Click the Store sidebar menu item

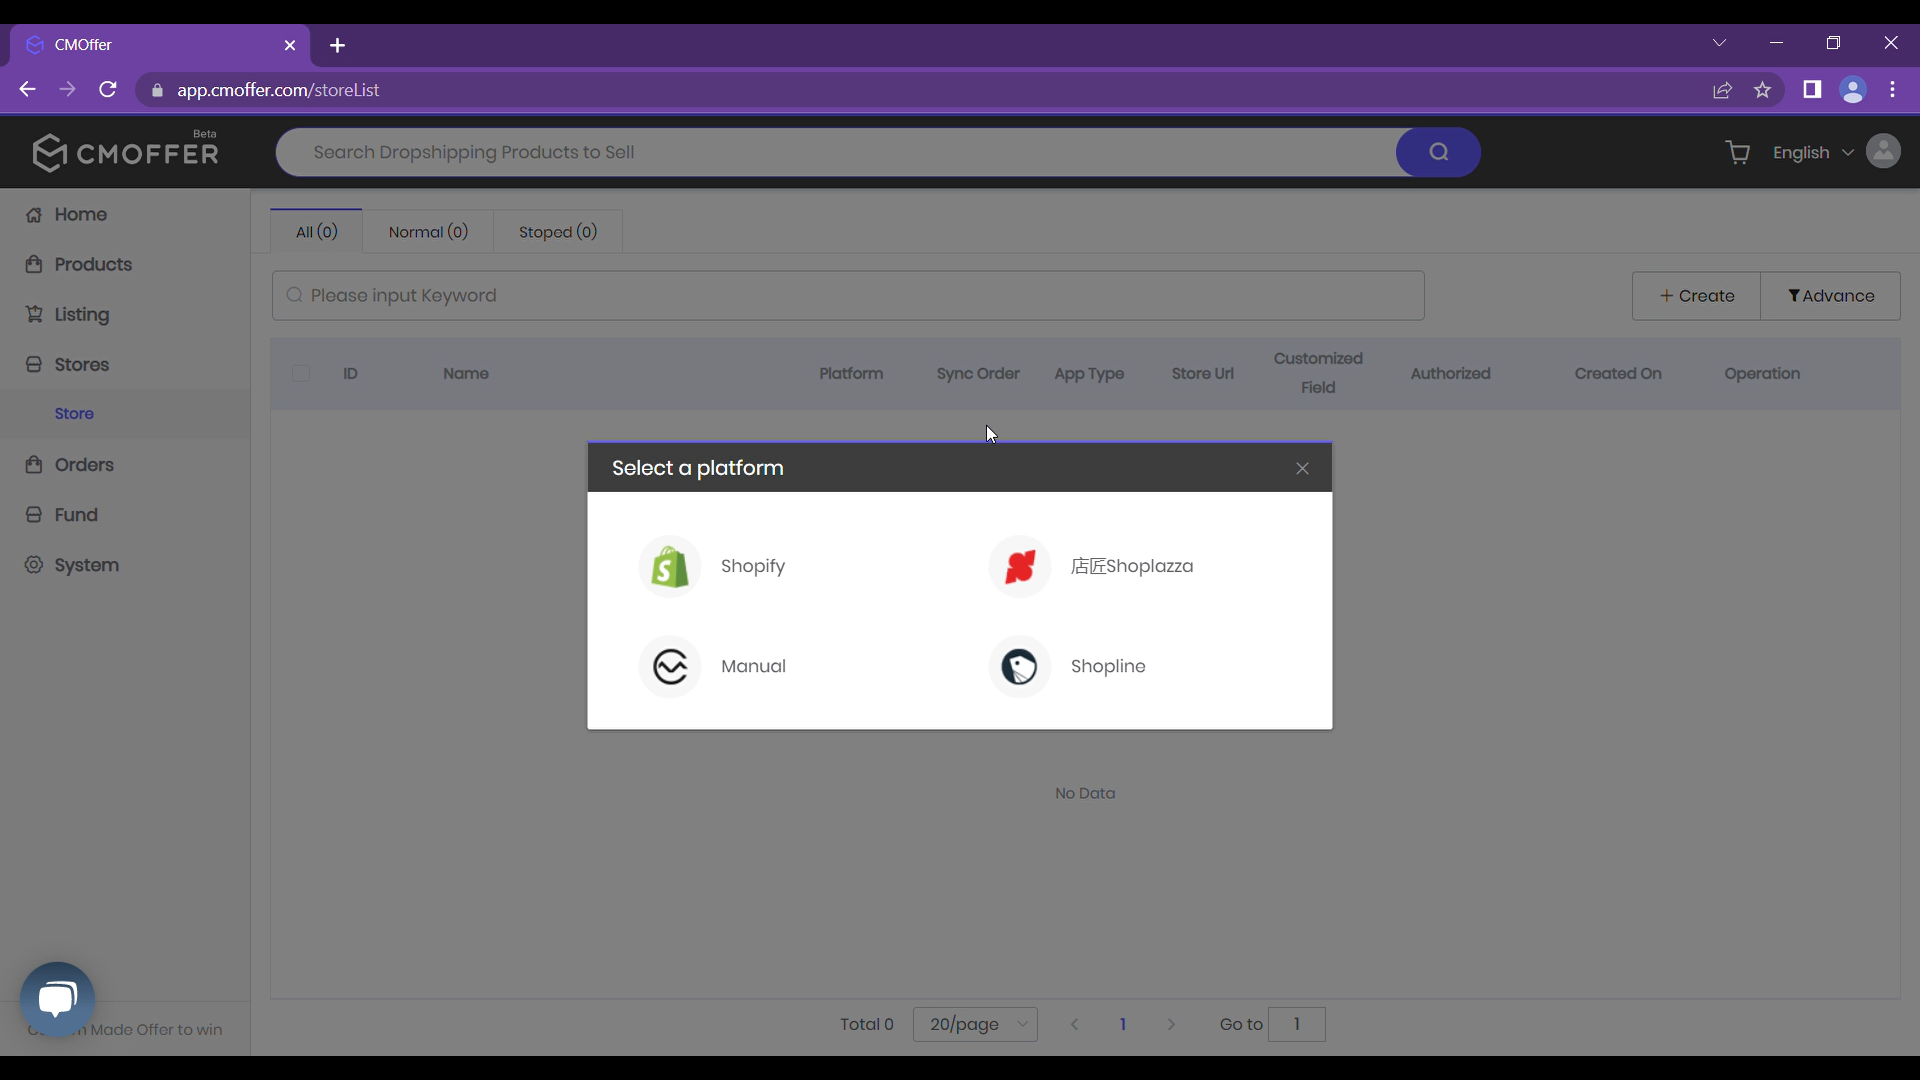73,413
